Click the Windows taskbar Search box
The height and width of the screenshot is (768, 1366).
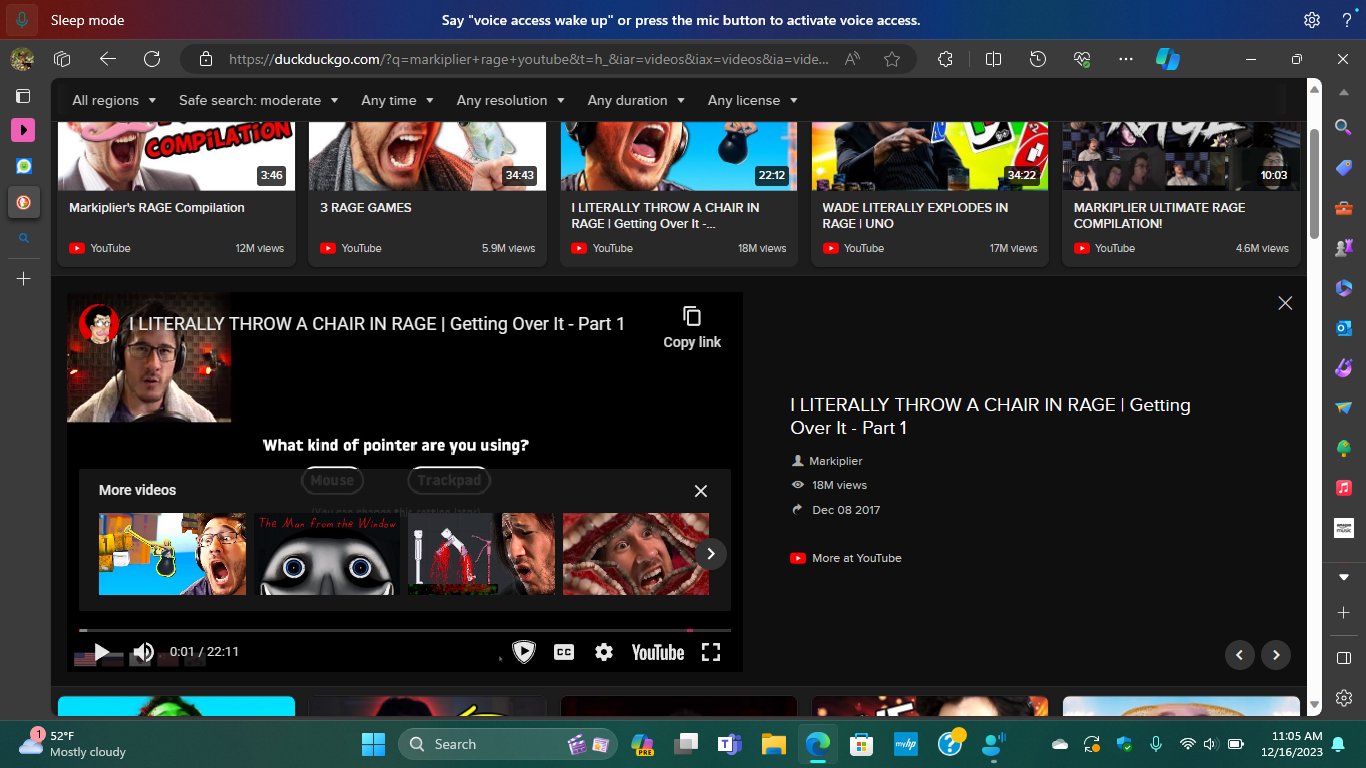tap(507, 744)
